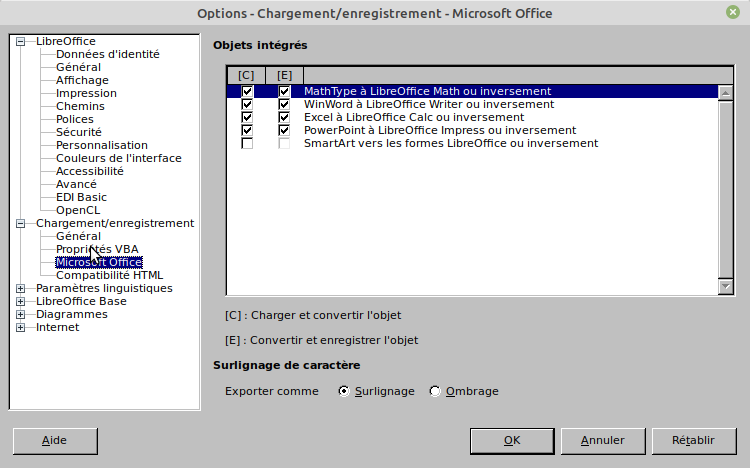The image size is (750, 468).
Task: Select the Excel à LibreOffice Calc row
Action: [473, 117]
